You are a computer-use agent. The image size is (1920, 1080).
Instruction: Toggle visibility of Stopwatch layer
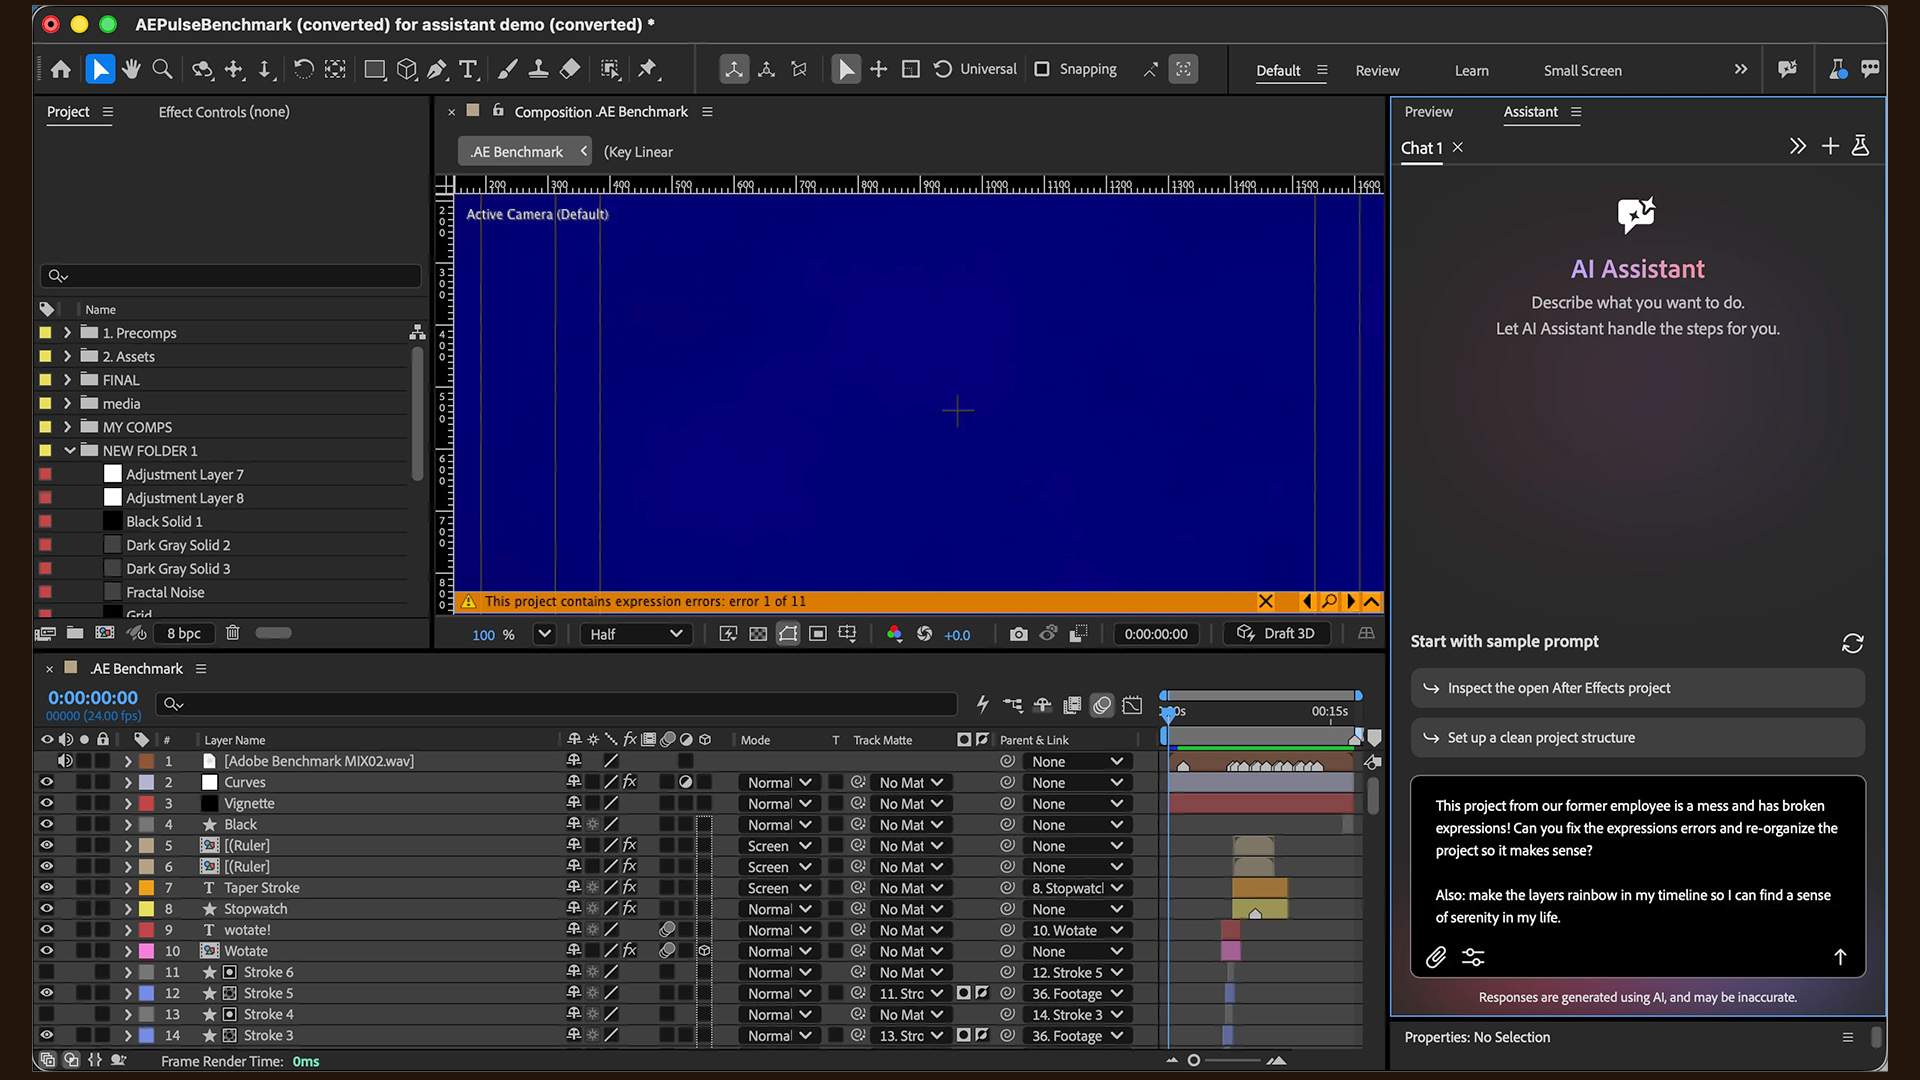46,909
